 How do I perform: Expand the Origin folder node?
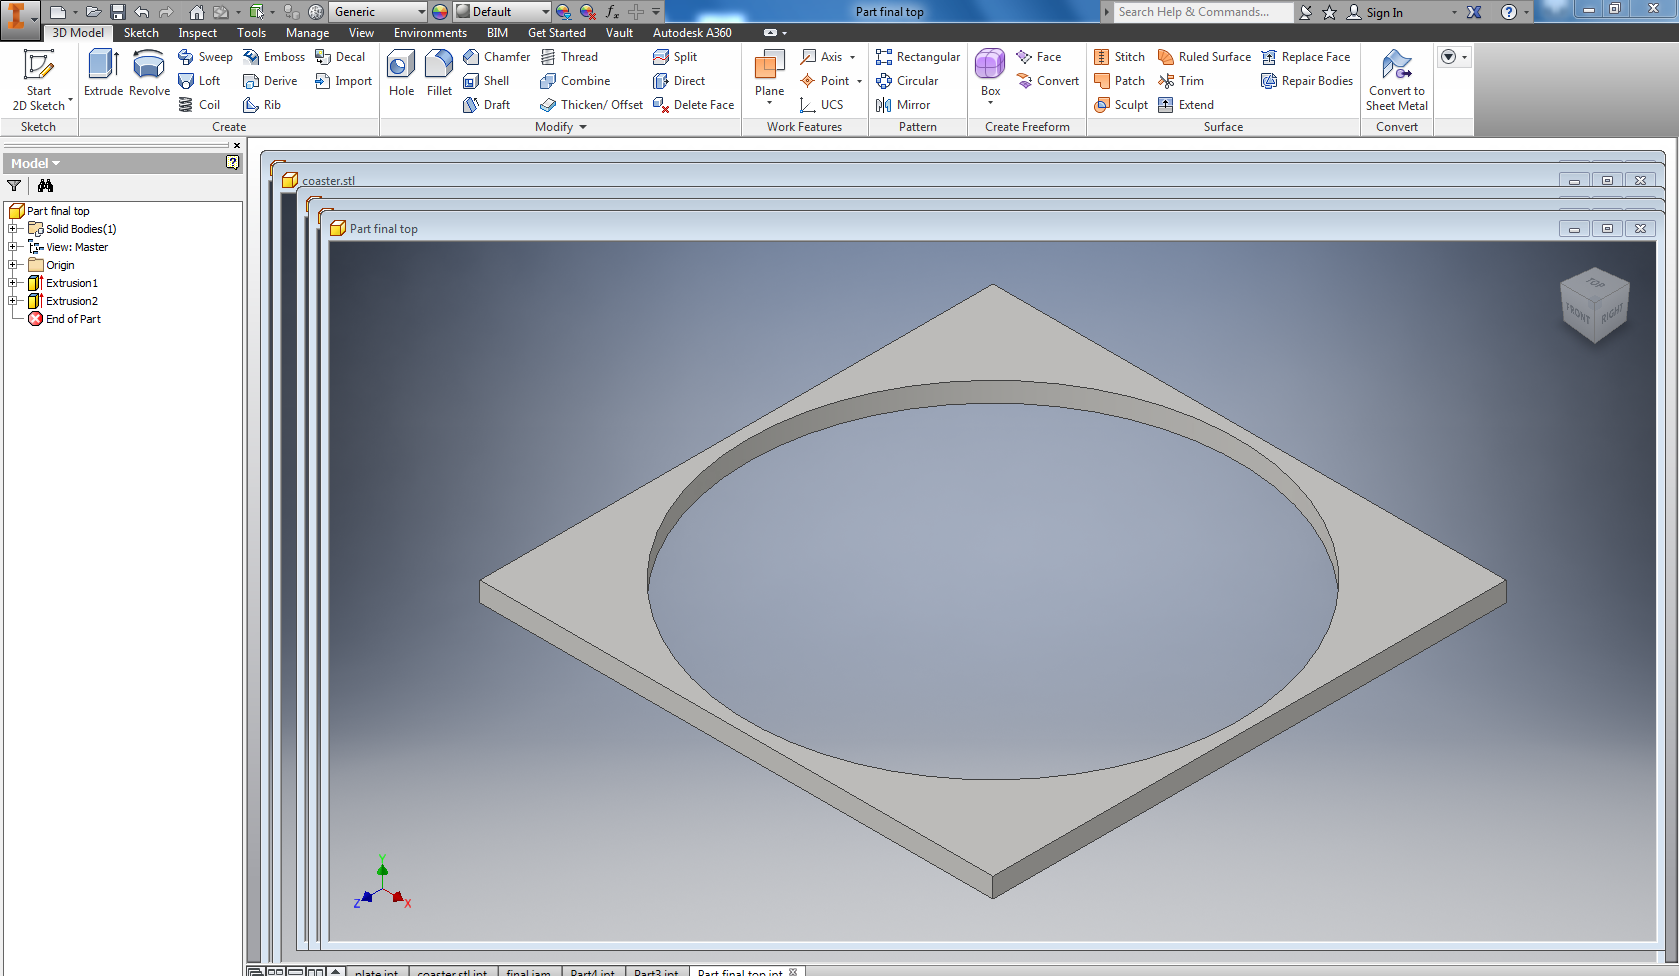13,265
